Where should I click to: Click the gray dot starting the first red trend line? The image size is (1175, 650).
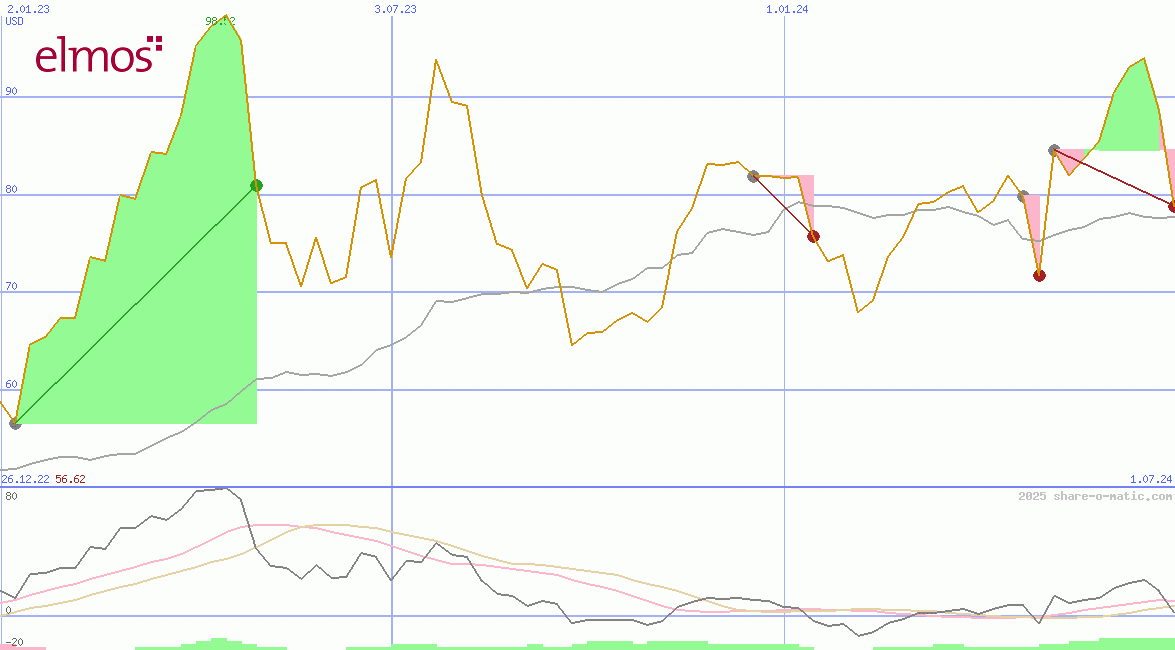[753, 176]
